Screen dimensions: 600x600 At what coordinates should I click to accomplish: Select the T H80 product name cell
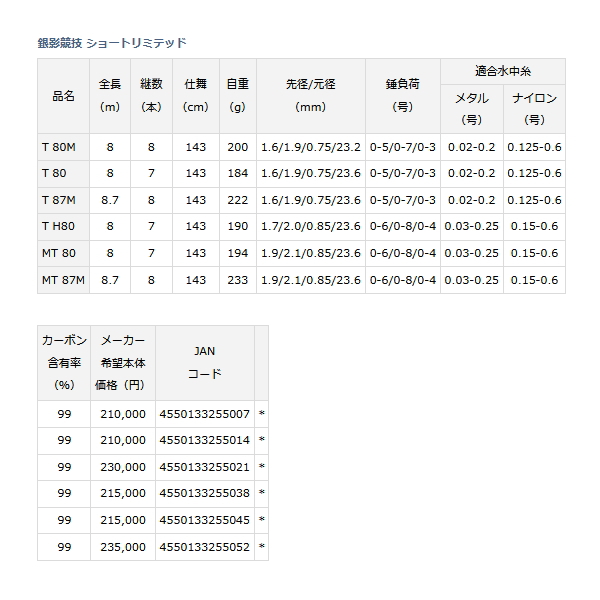(x=64, y=227)
